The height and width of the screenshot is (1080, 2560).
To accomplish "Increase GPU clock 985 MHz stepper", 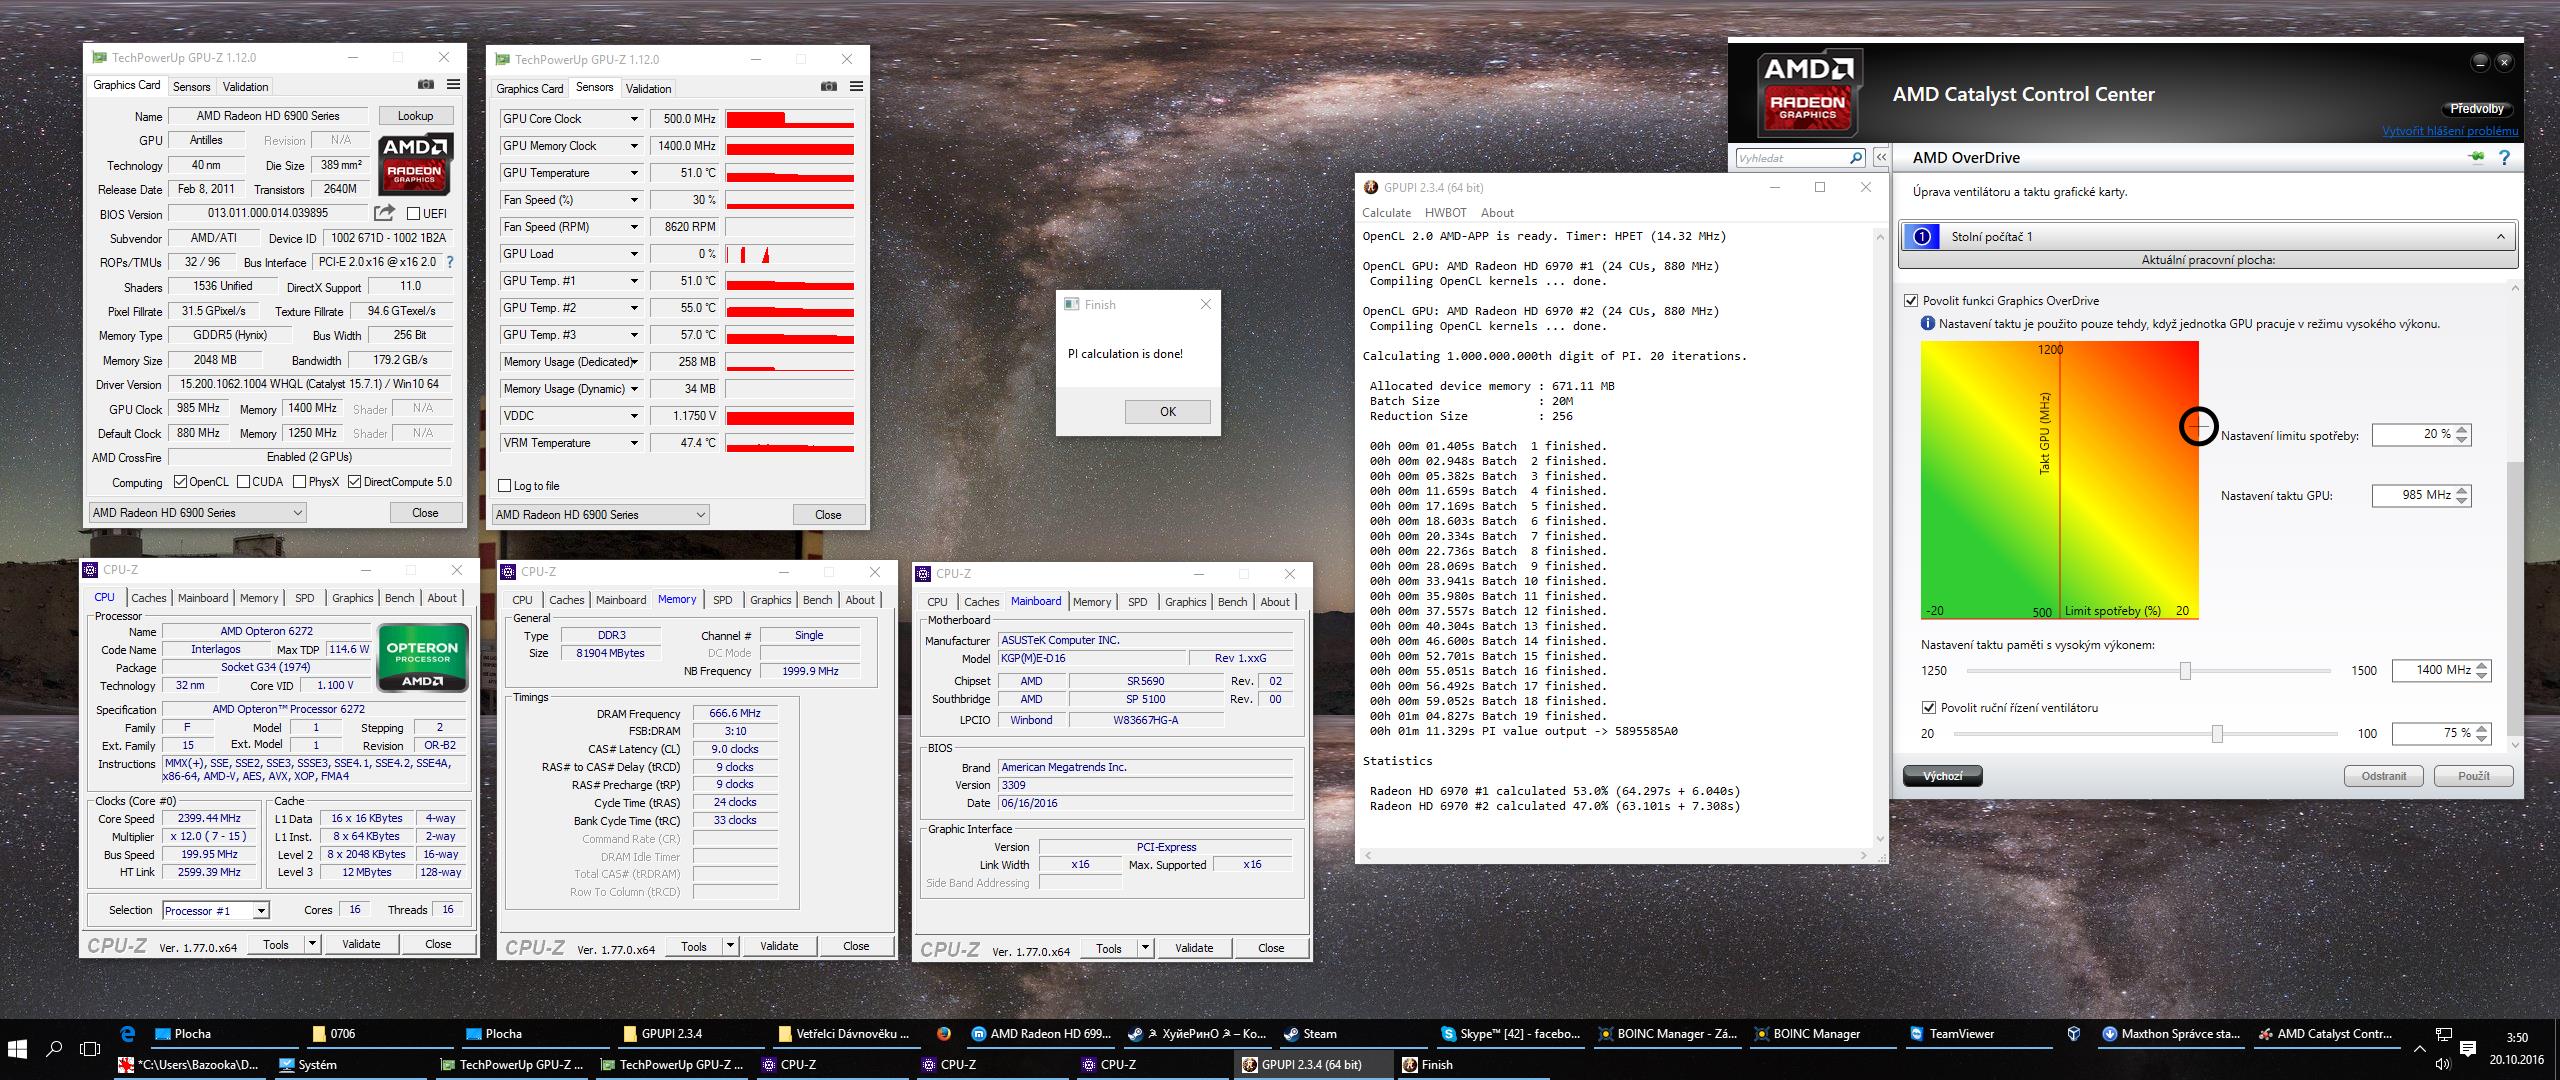I will click(2462, 490).
